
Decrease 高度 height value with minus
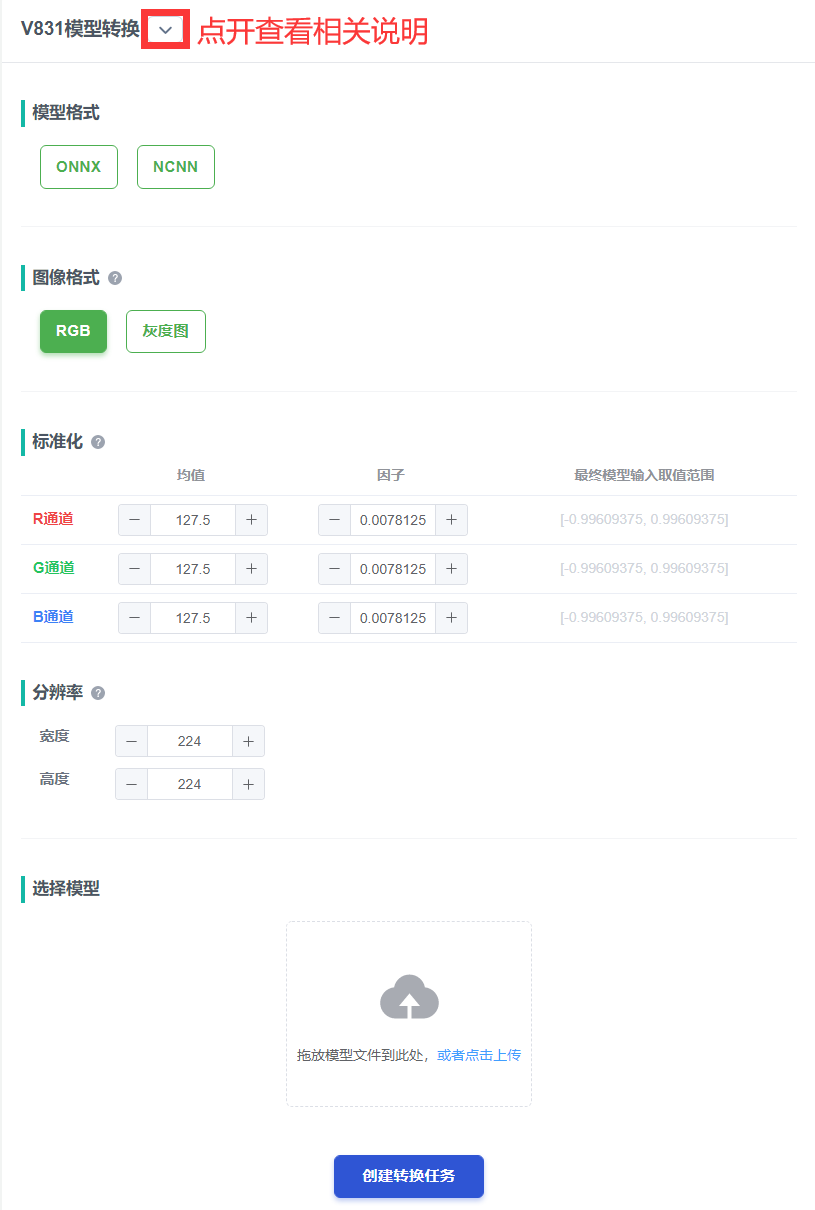coord(132,784)
